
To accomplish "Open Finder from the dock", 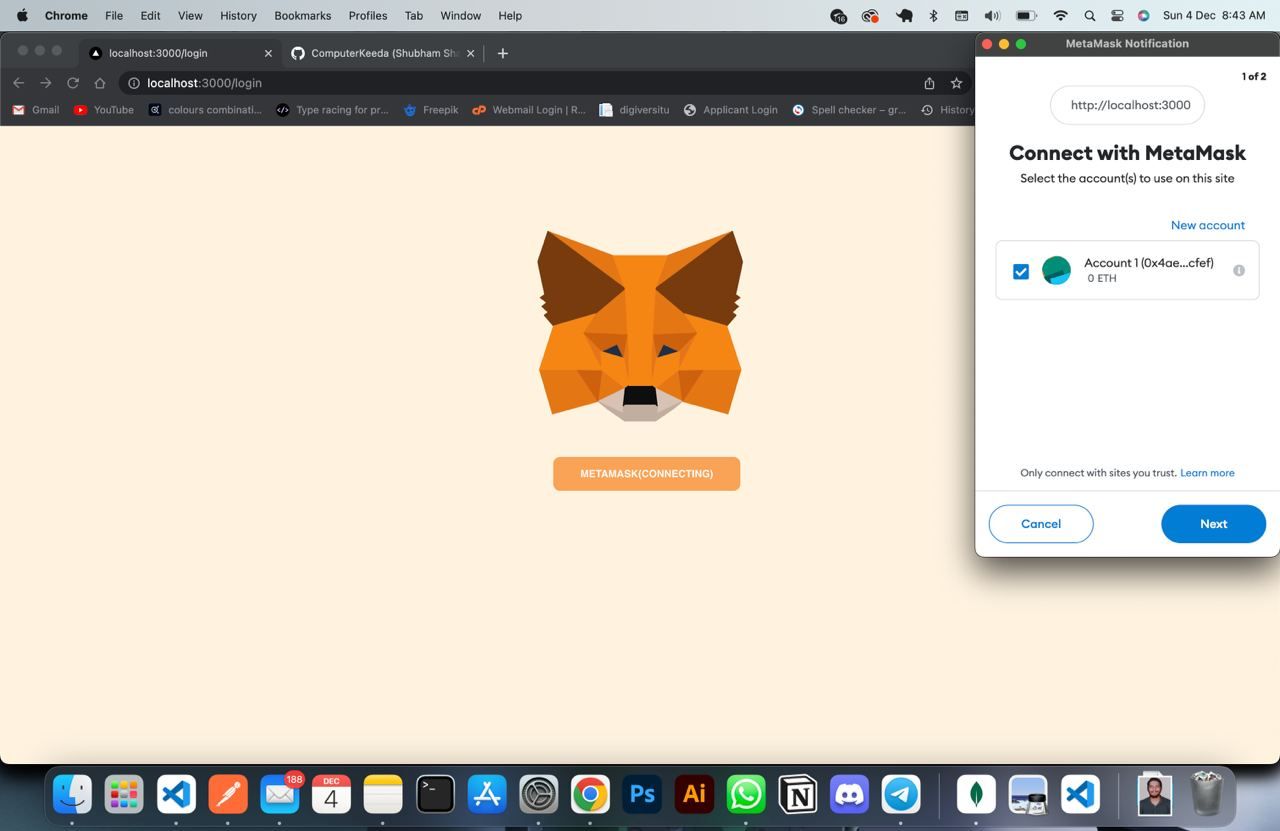I will click(72, 794).
